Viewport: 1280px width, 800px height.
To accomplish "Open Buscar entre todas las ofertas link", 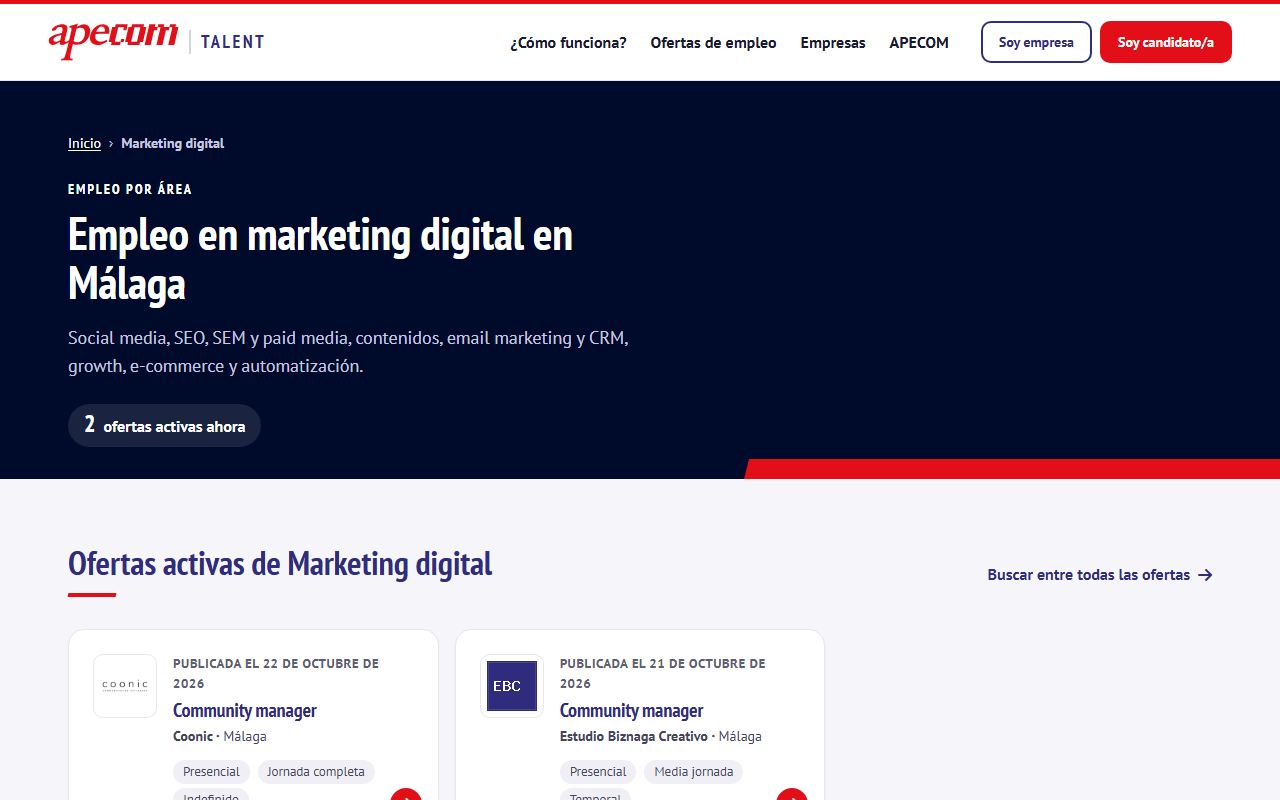I will tap(1100, 575).
